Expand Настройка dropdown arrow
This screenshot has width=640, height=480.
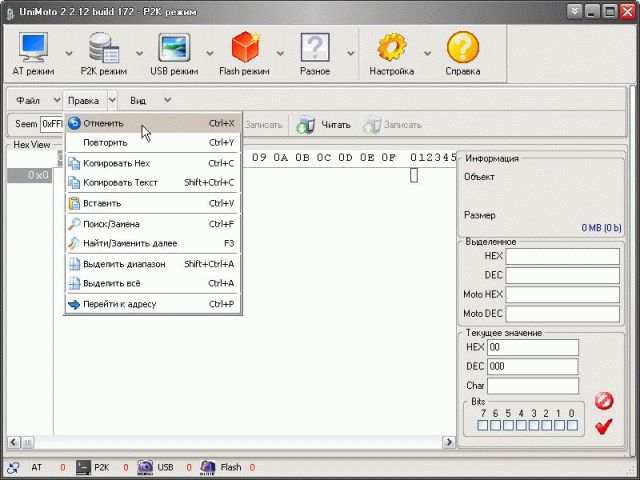[x=427, y=53]
